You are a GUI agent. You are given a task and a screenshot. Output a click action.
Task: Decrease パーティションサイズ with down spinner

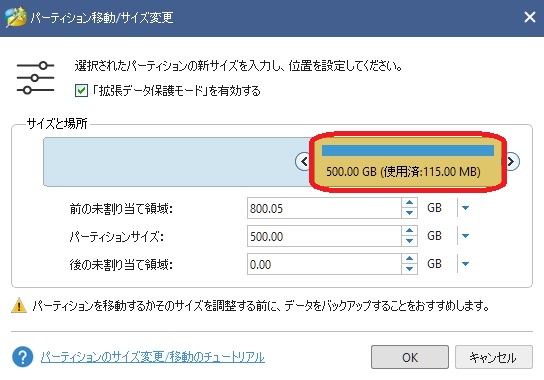point(409,241)
